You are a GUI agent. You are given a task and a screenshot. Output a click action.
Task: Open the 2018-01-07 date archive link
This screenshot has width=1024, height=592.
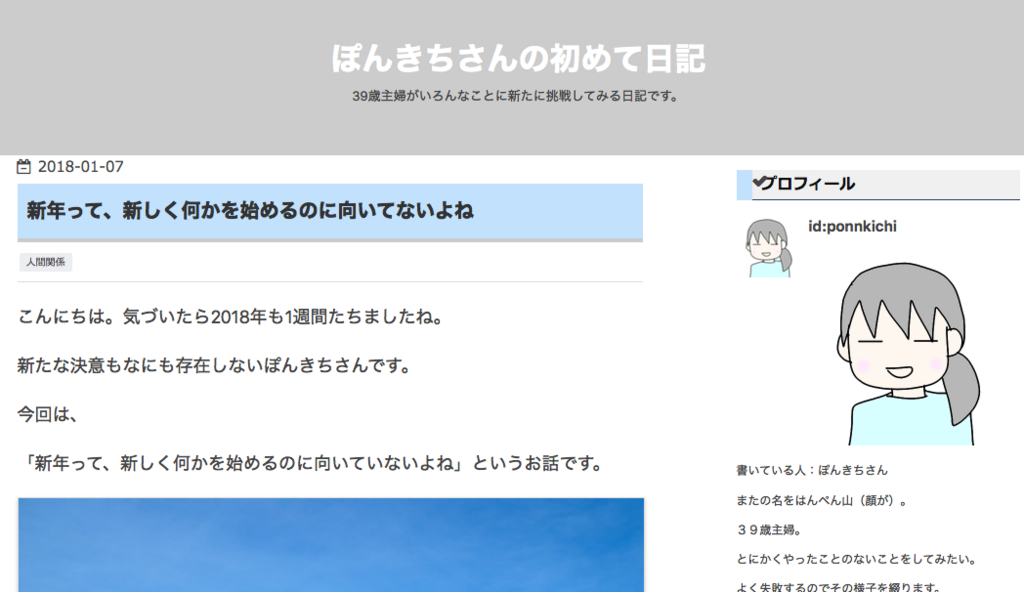[80, 167]
